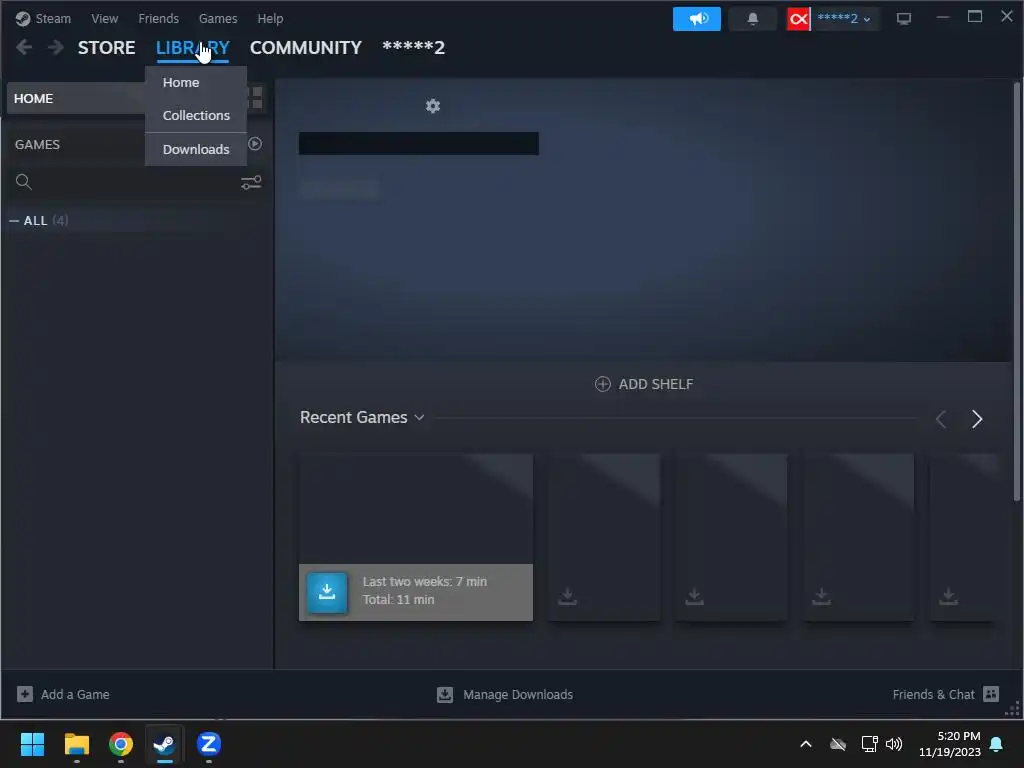This screenshot has width=1024, height=768.
Task: Open the Games menu
Action: coord(217,18)
